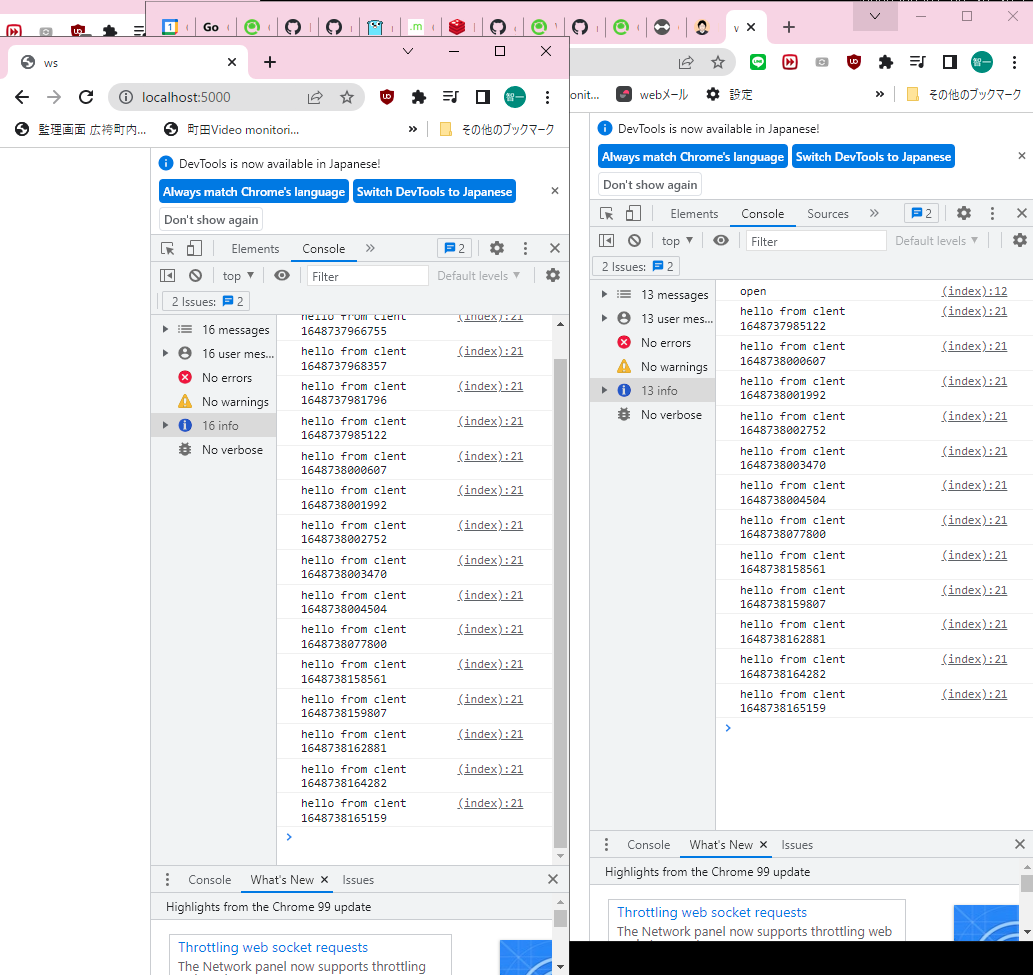This screenshot has width=1033, height=975.
Task: Open DevTools settings gear in front window
Action: click(497, 249)
